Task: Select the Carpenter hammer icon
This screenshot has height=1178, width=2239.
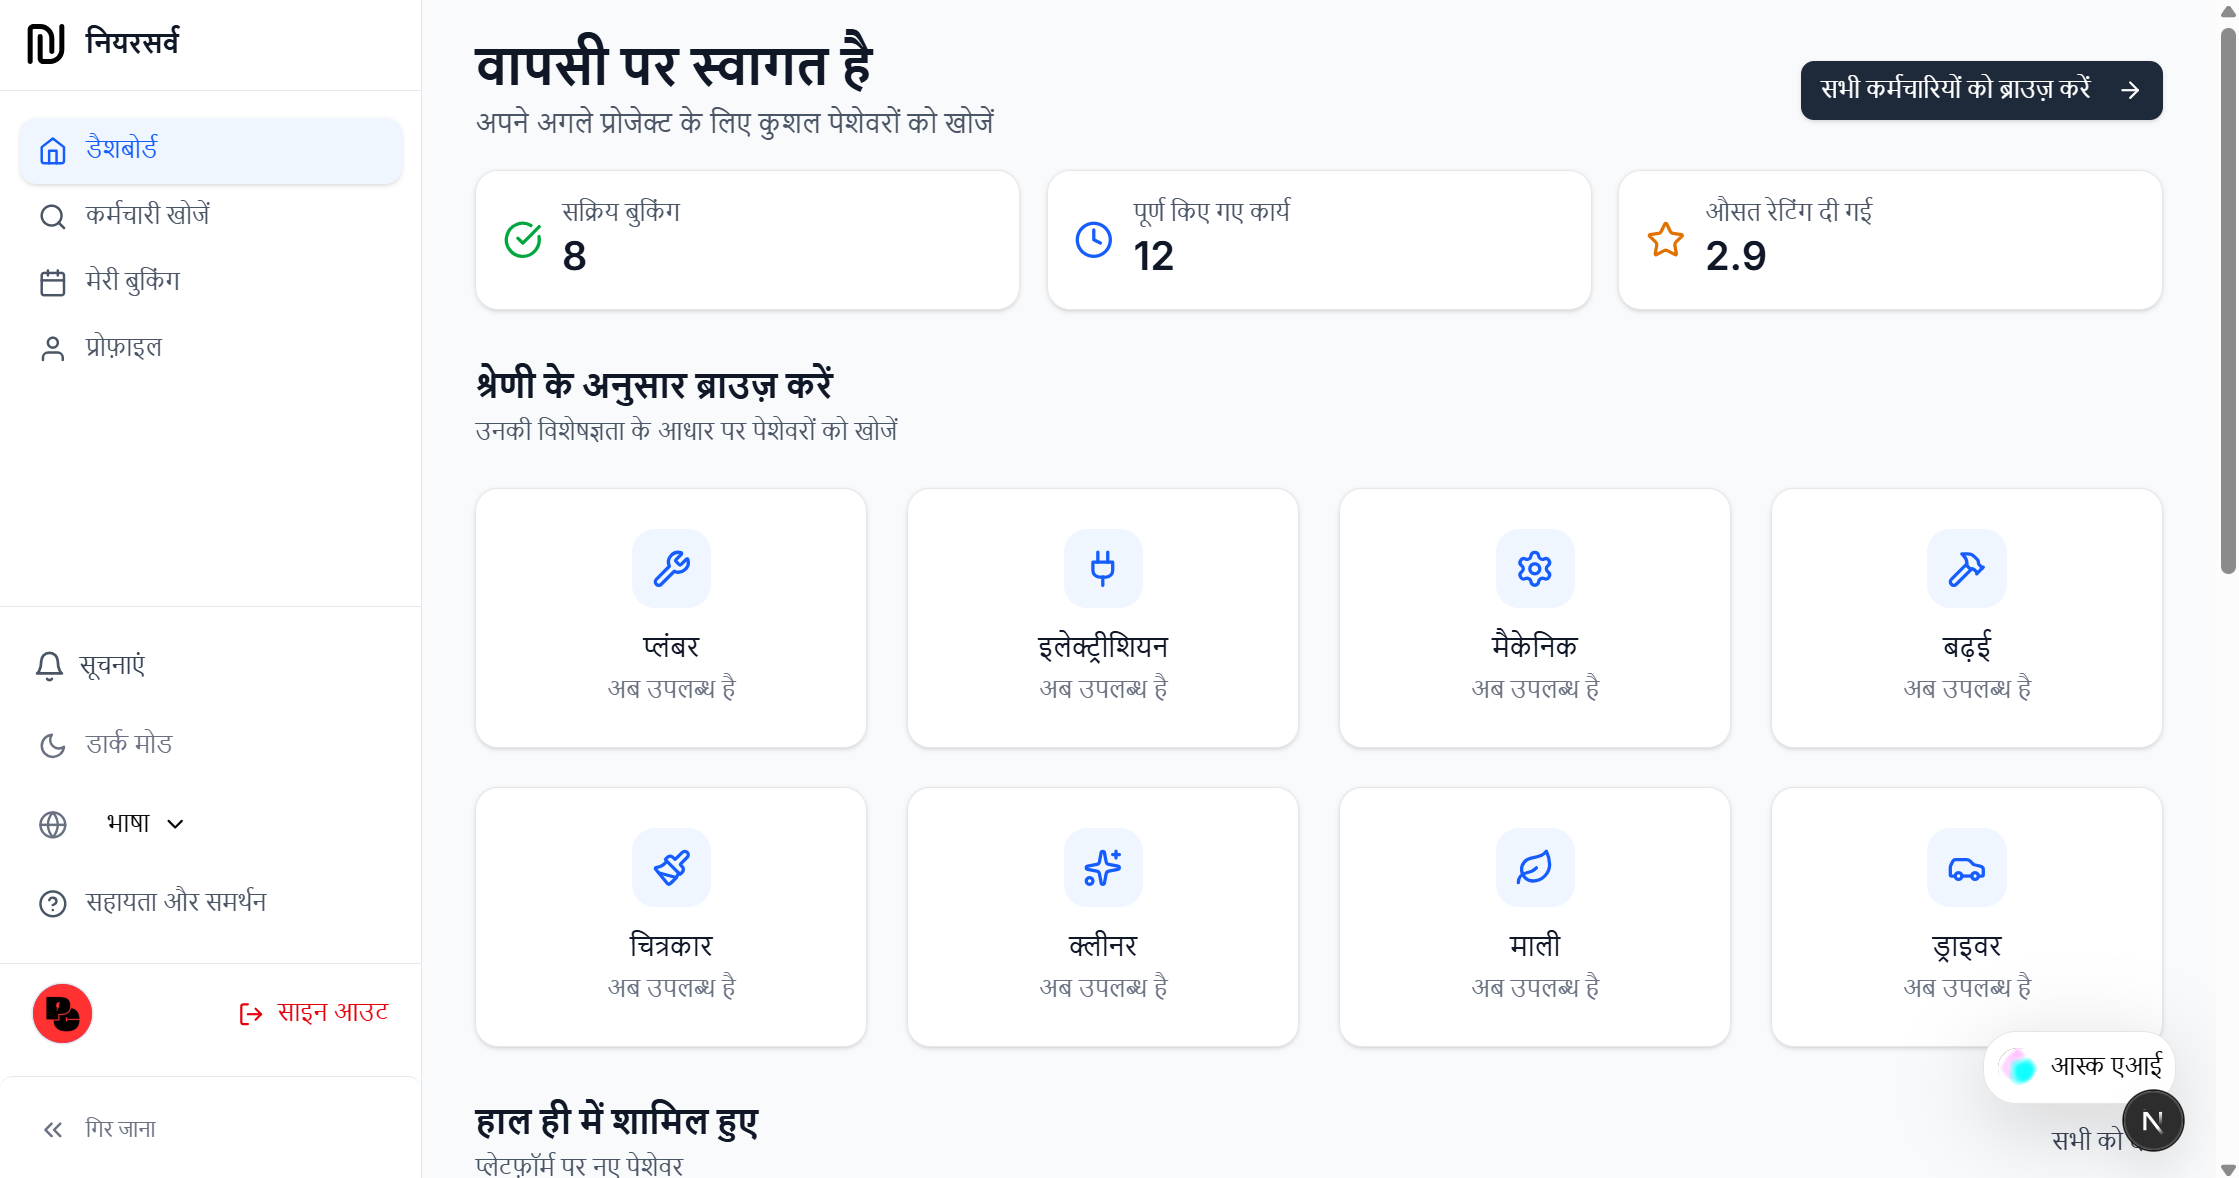Action: [1966, 568]
